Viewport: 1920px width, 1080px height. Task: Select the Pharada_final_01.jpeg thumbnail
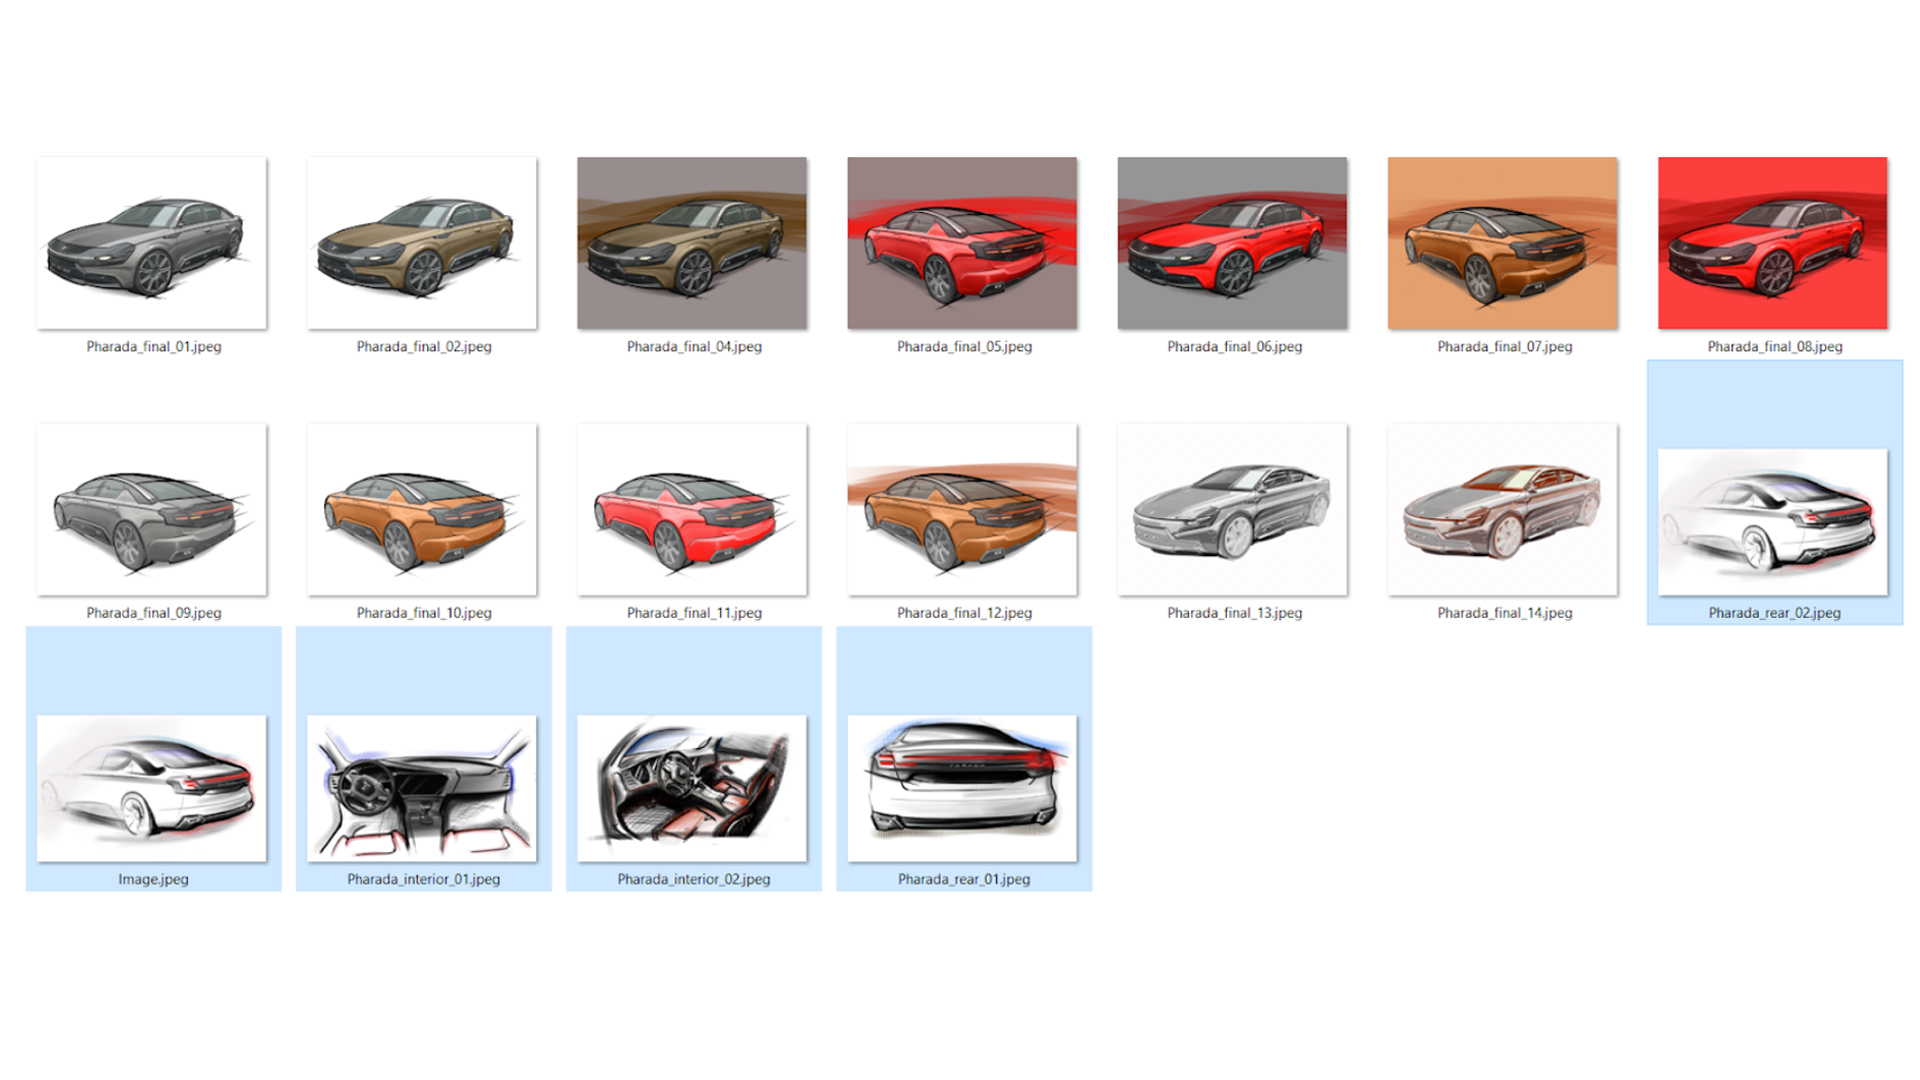click(152, 243)
